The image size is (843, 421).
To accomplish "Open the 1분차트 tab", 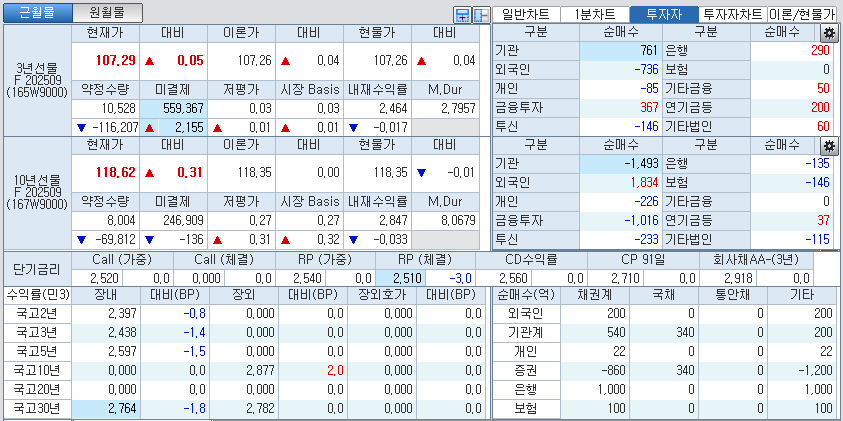I will 595,15.
